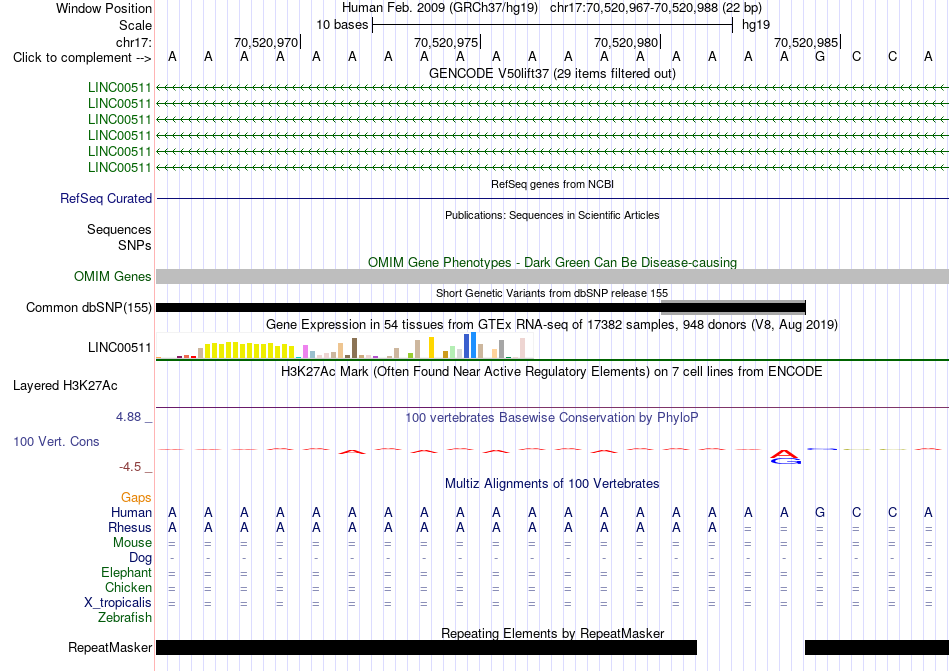Click the 'Scale' label
Image resolution: width=950 pixels, height=671 pixels.
click(x=135, y=25)
